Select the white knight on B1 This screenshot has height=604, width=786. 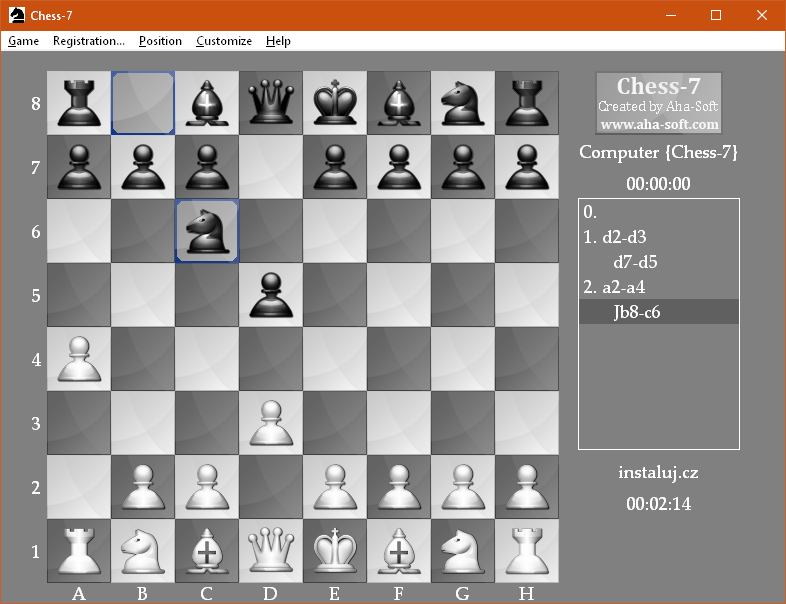click(143, 551)
